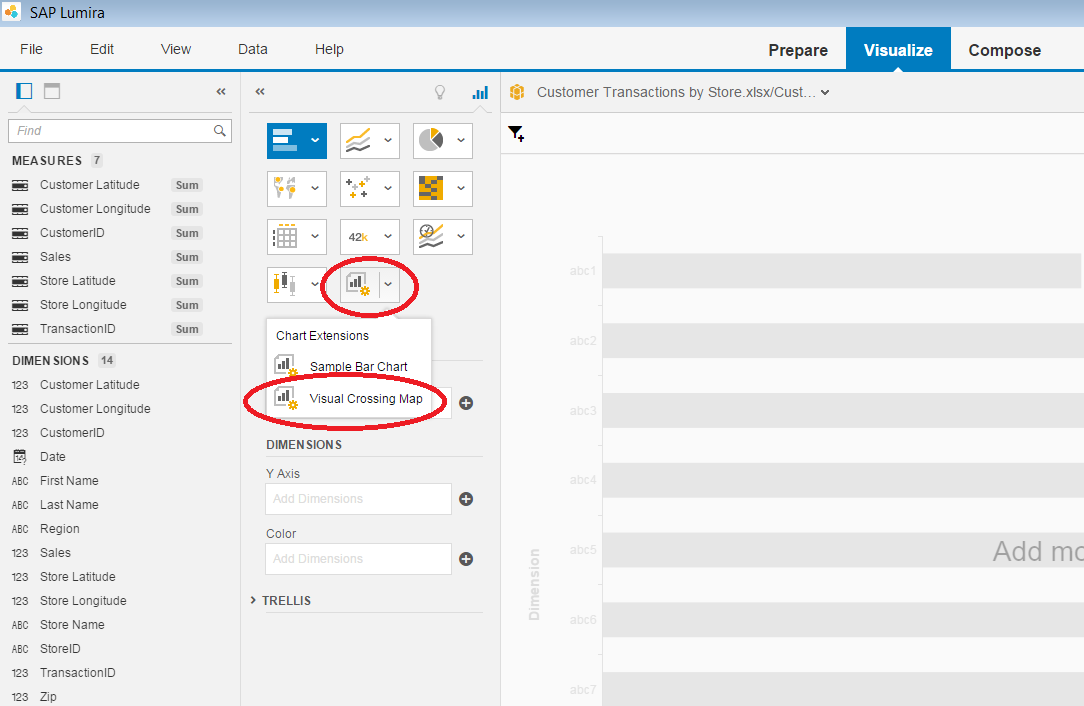Click the search magnifier icon

[x=220, y=131]
